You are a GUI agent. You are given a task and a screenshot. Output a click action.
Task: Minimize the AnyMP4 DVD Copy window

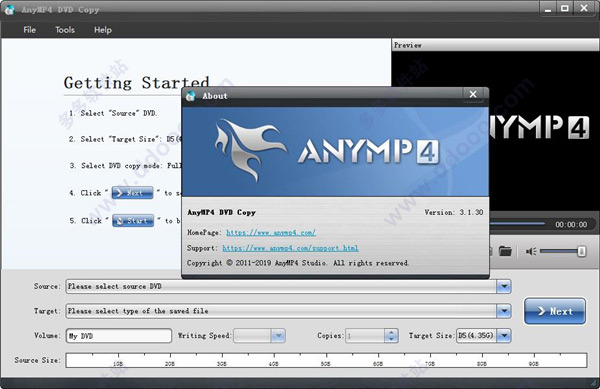tap(548, 8)
